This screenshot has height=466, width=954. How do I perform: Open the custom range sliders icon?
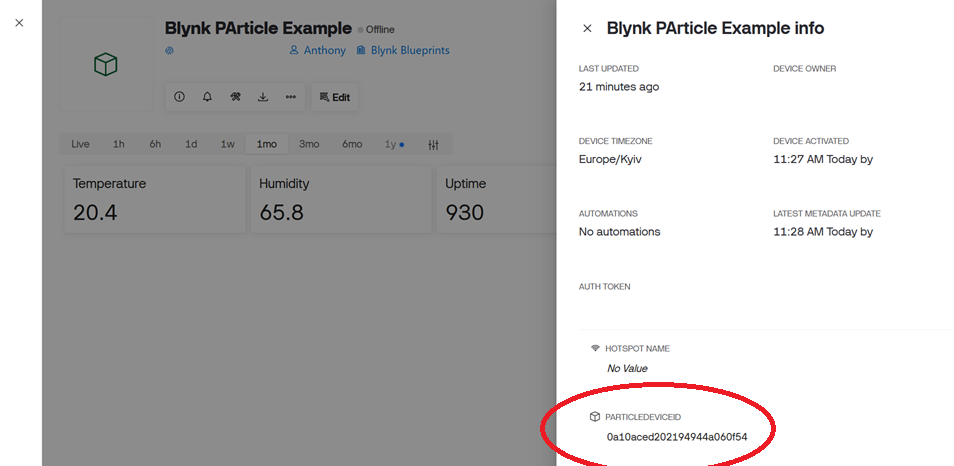433,145
